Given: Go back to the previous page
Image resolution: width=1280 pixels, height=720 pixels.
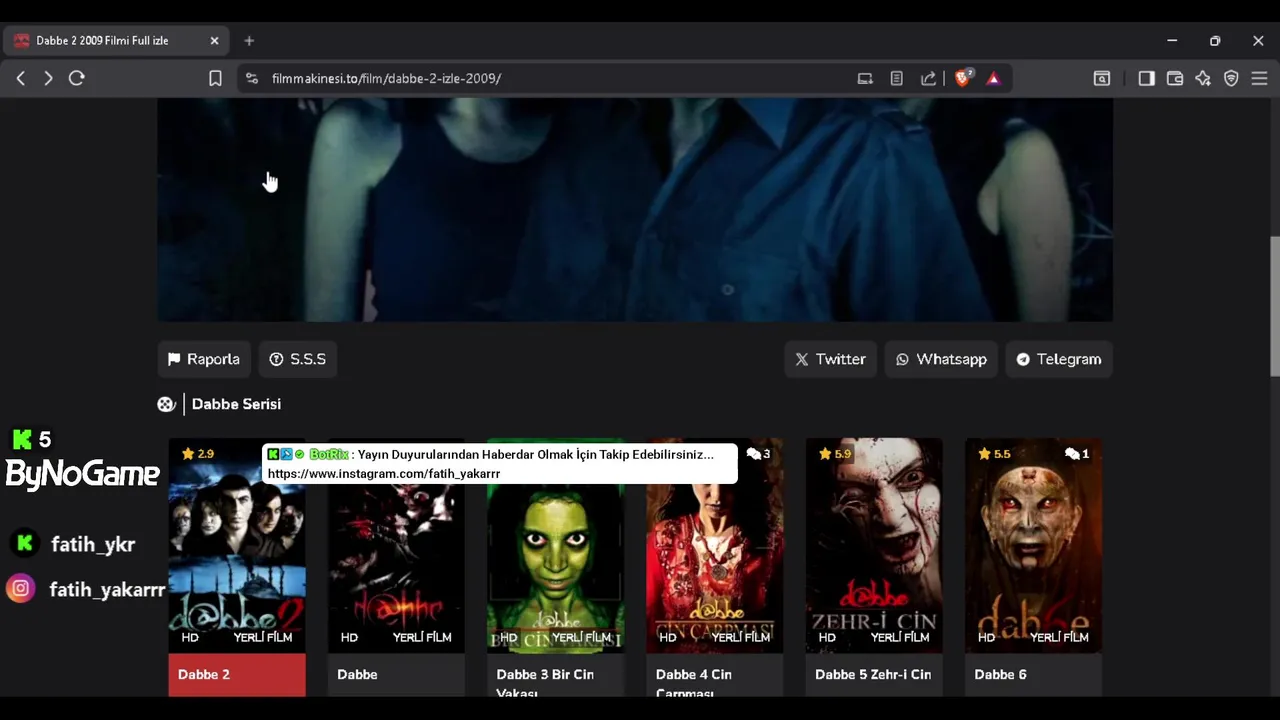Looking at the screenshot, I should [20, 78].
